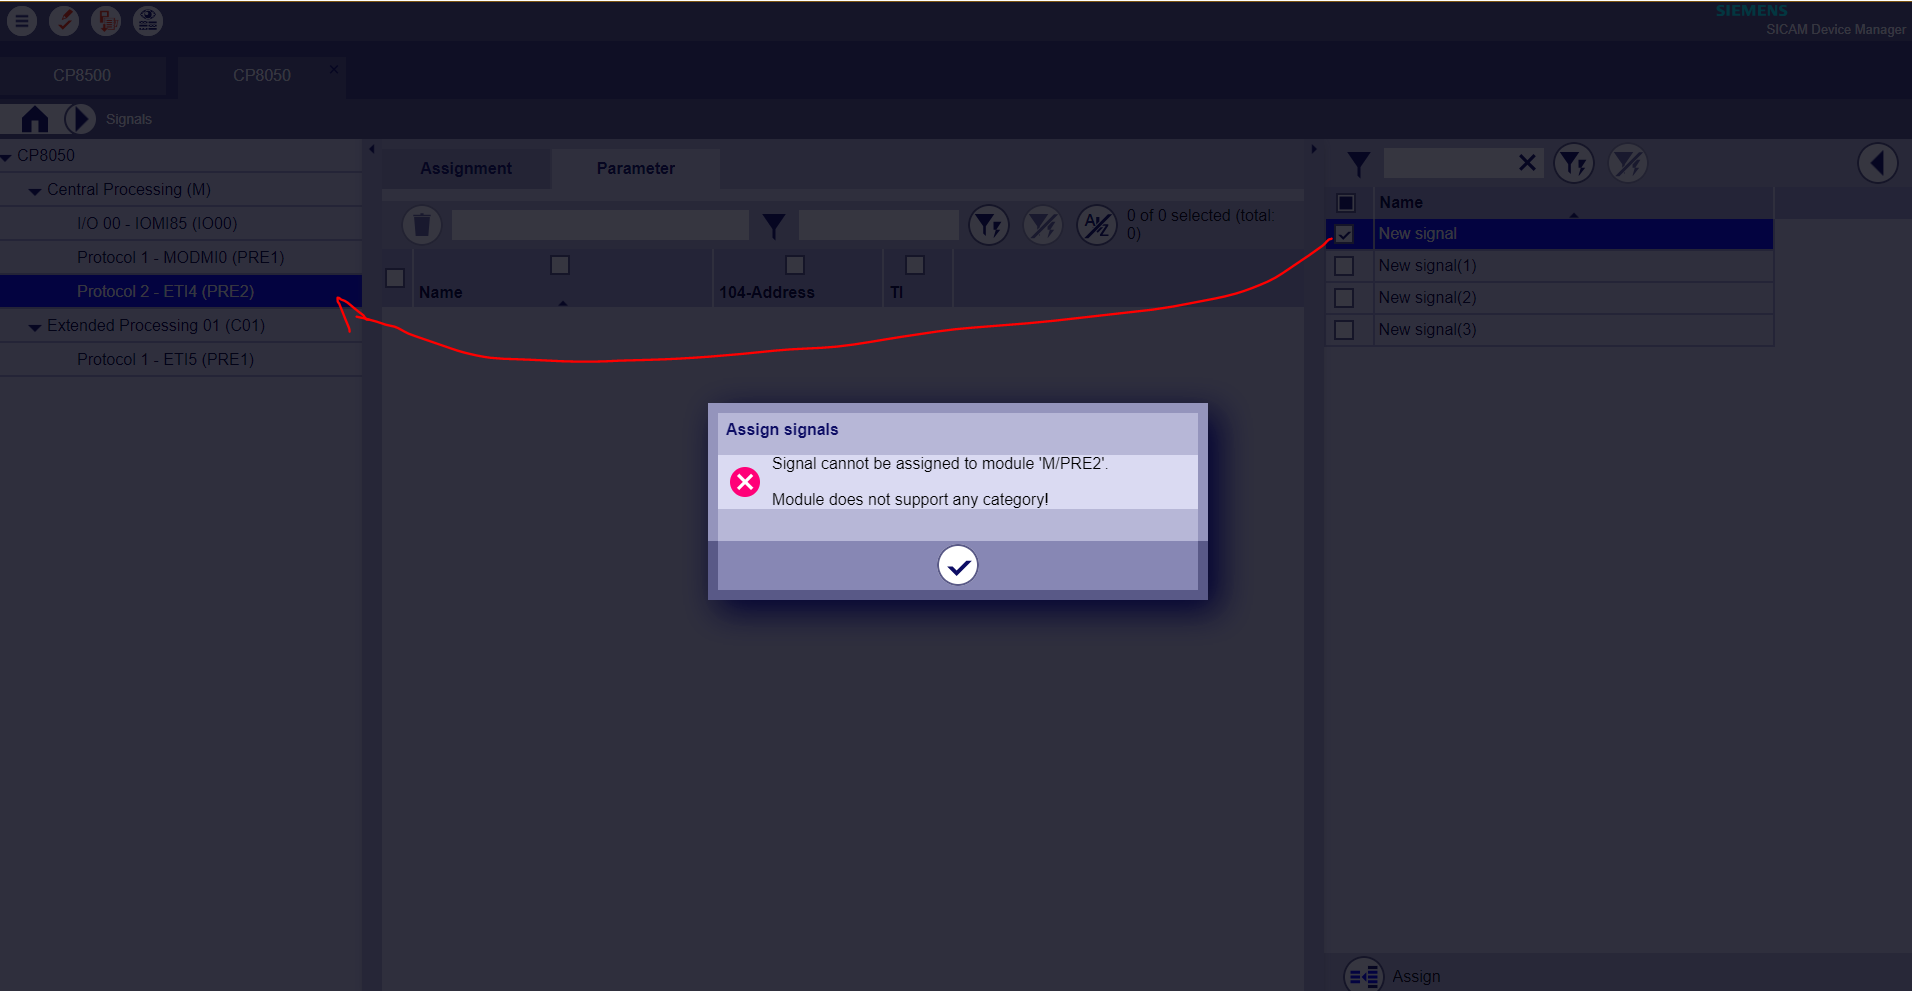
Task: Select the New signal row text
Action: [x=1417, y=233]
